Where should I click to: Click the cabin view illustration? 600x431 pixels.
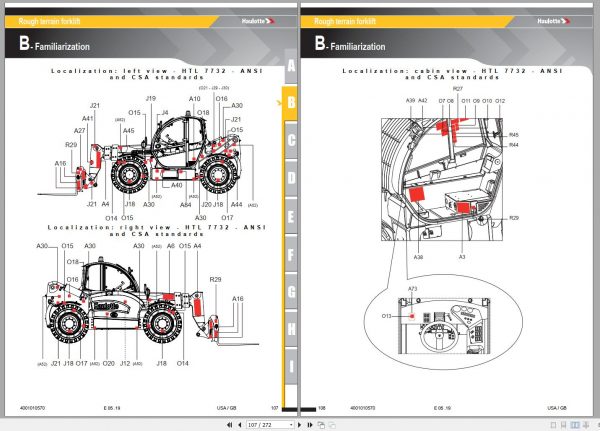pyautogui.click(x=442, y=179)
